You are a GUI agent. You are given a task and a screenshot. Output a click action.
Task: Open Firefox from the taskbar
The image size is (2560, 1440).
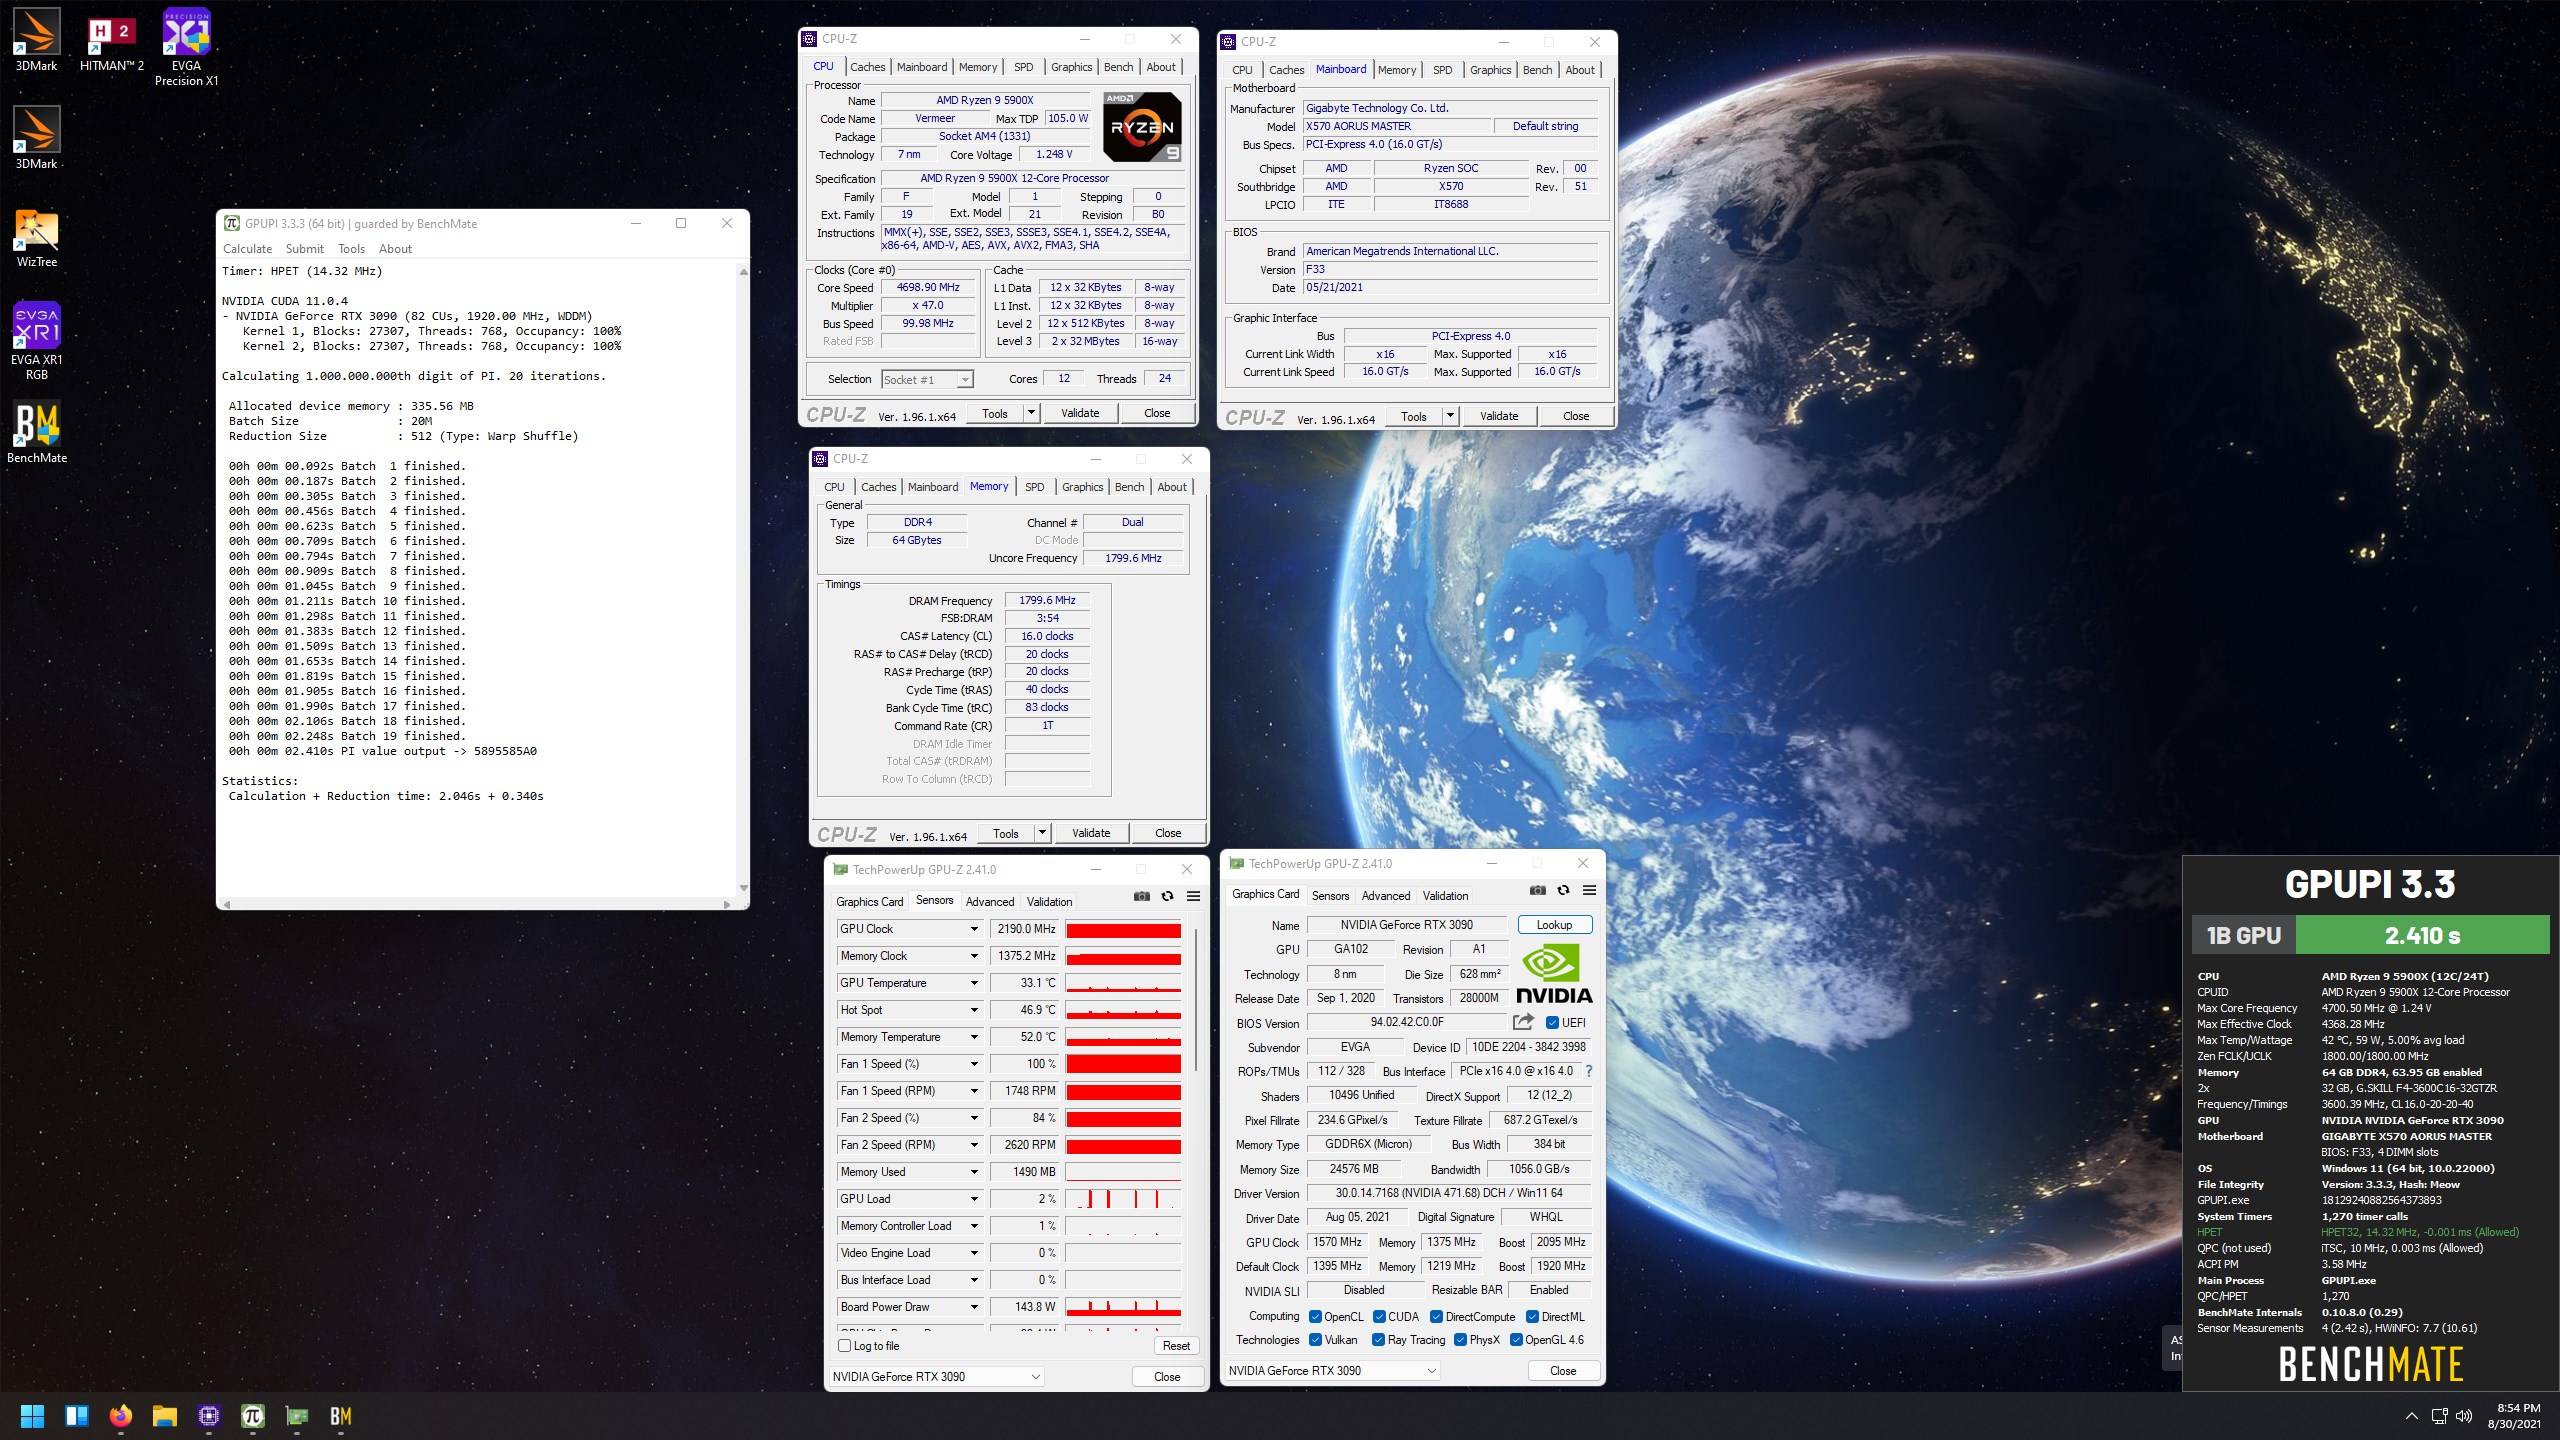tap(121, 1416)
